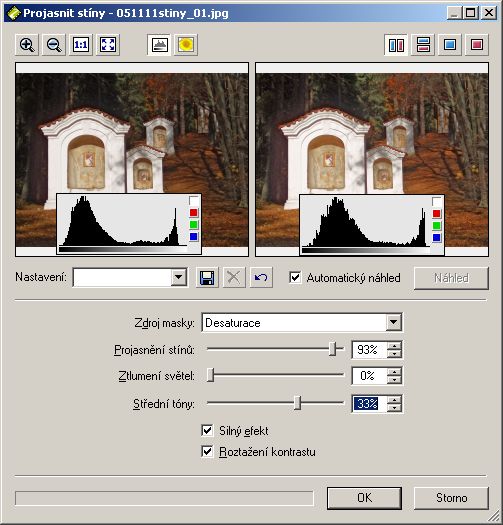The width and height of the screenshot is (503, 525).
Task: Confirm changes with the OK button
Action: coord(364,498)
